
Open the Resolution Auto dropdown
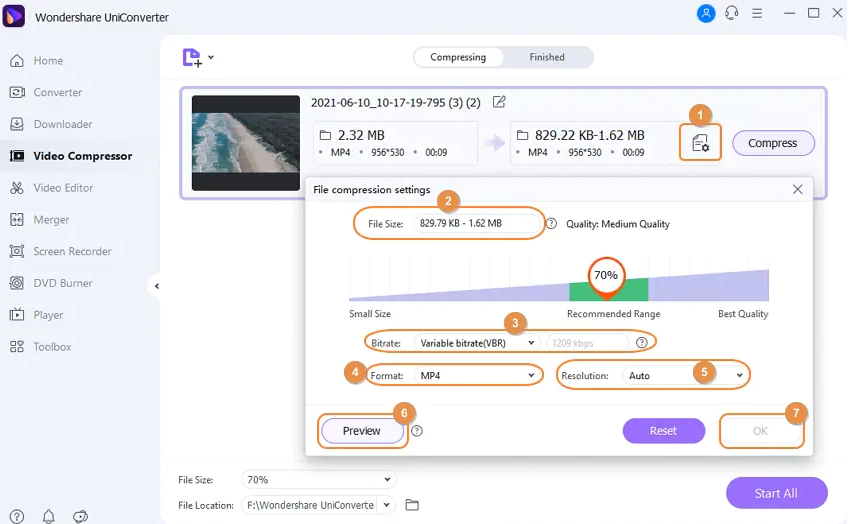pos(685,376)
